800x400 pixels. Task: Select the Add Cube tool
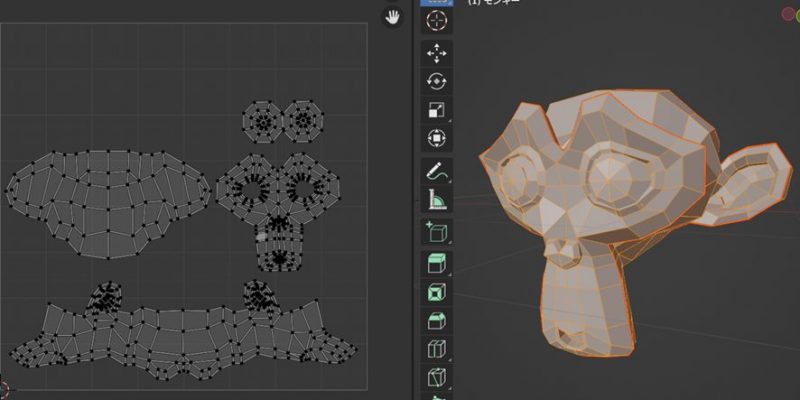click(x=436, y=232)
